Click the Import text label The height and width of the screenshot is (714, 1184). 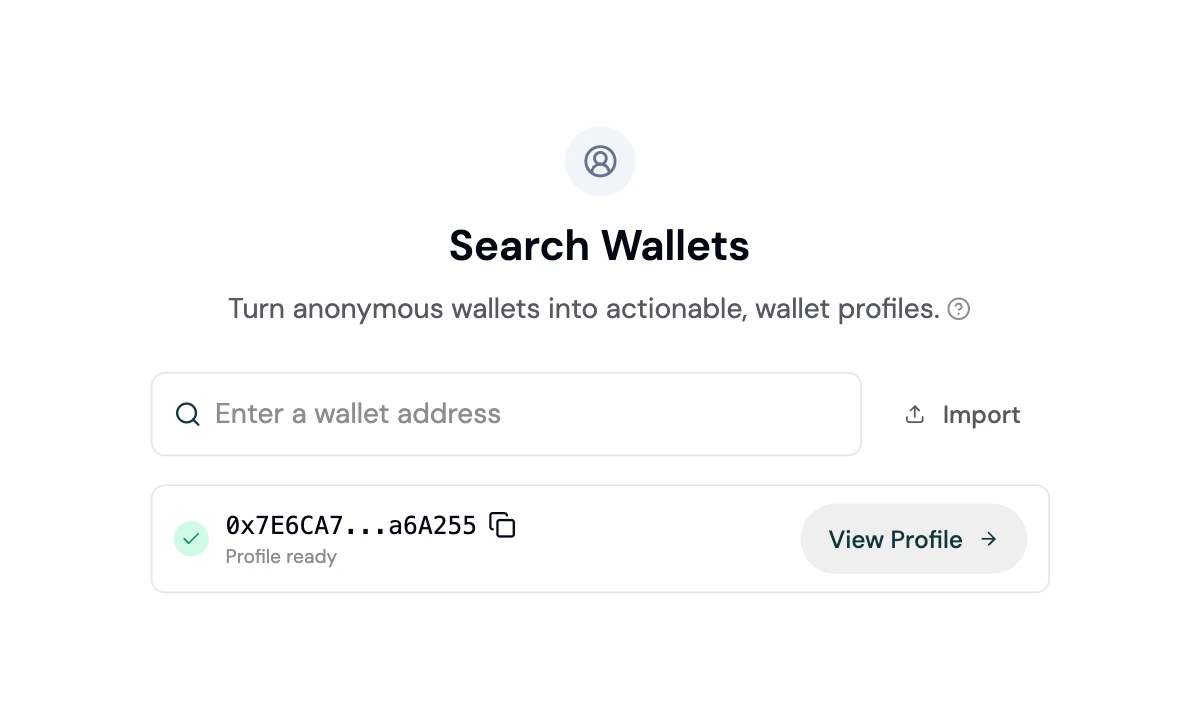pyautogui.click(x=982, y=413)
